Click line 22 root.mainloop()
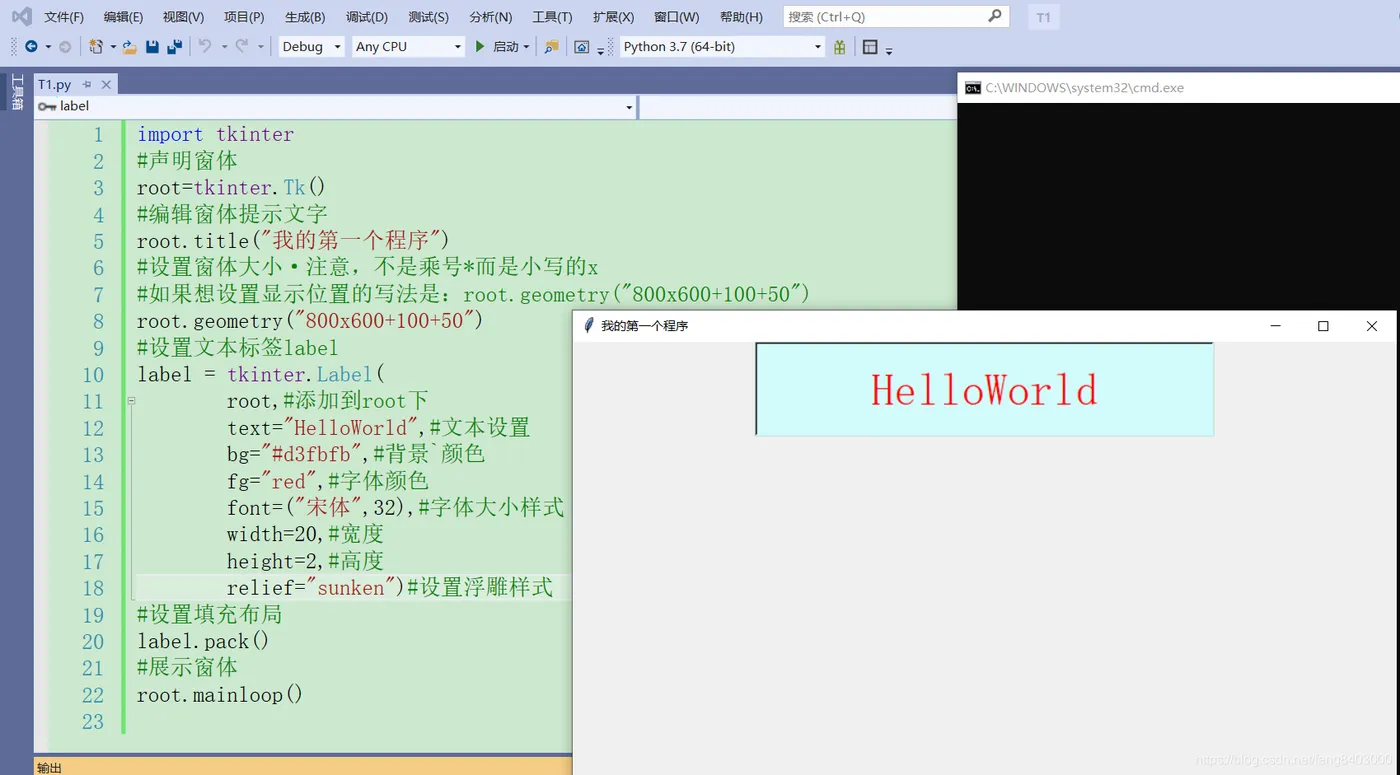The width and height of the screenshot is (1400, 775). 220,695
